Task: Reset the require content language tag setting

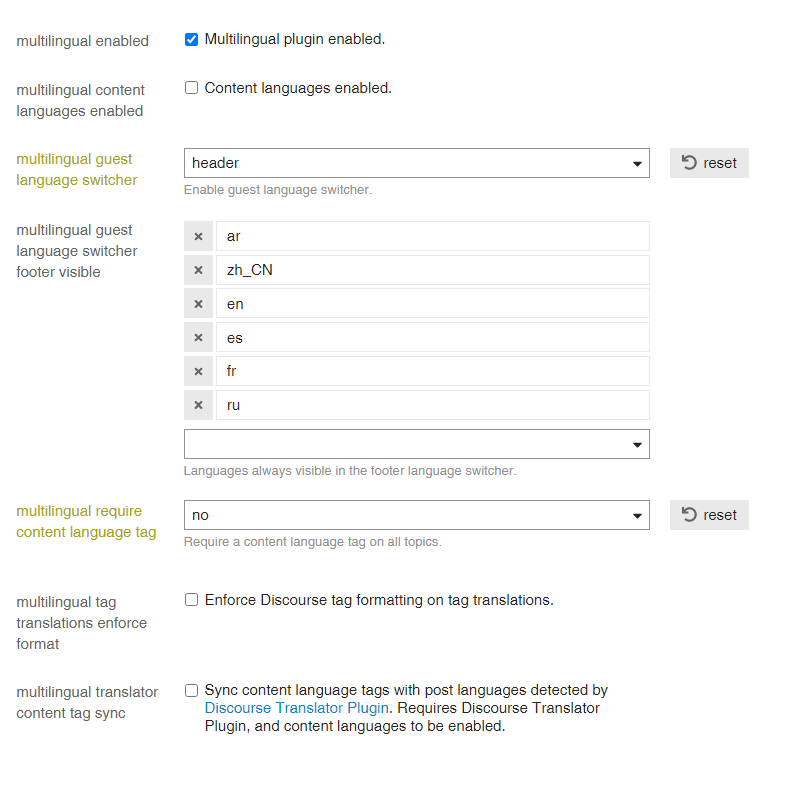Action: [709, 515]
